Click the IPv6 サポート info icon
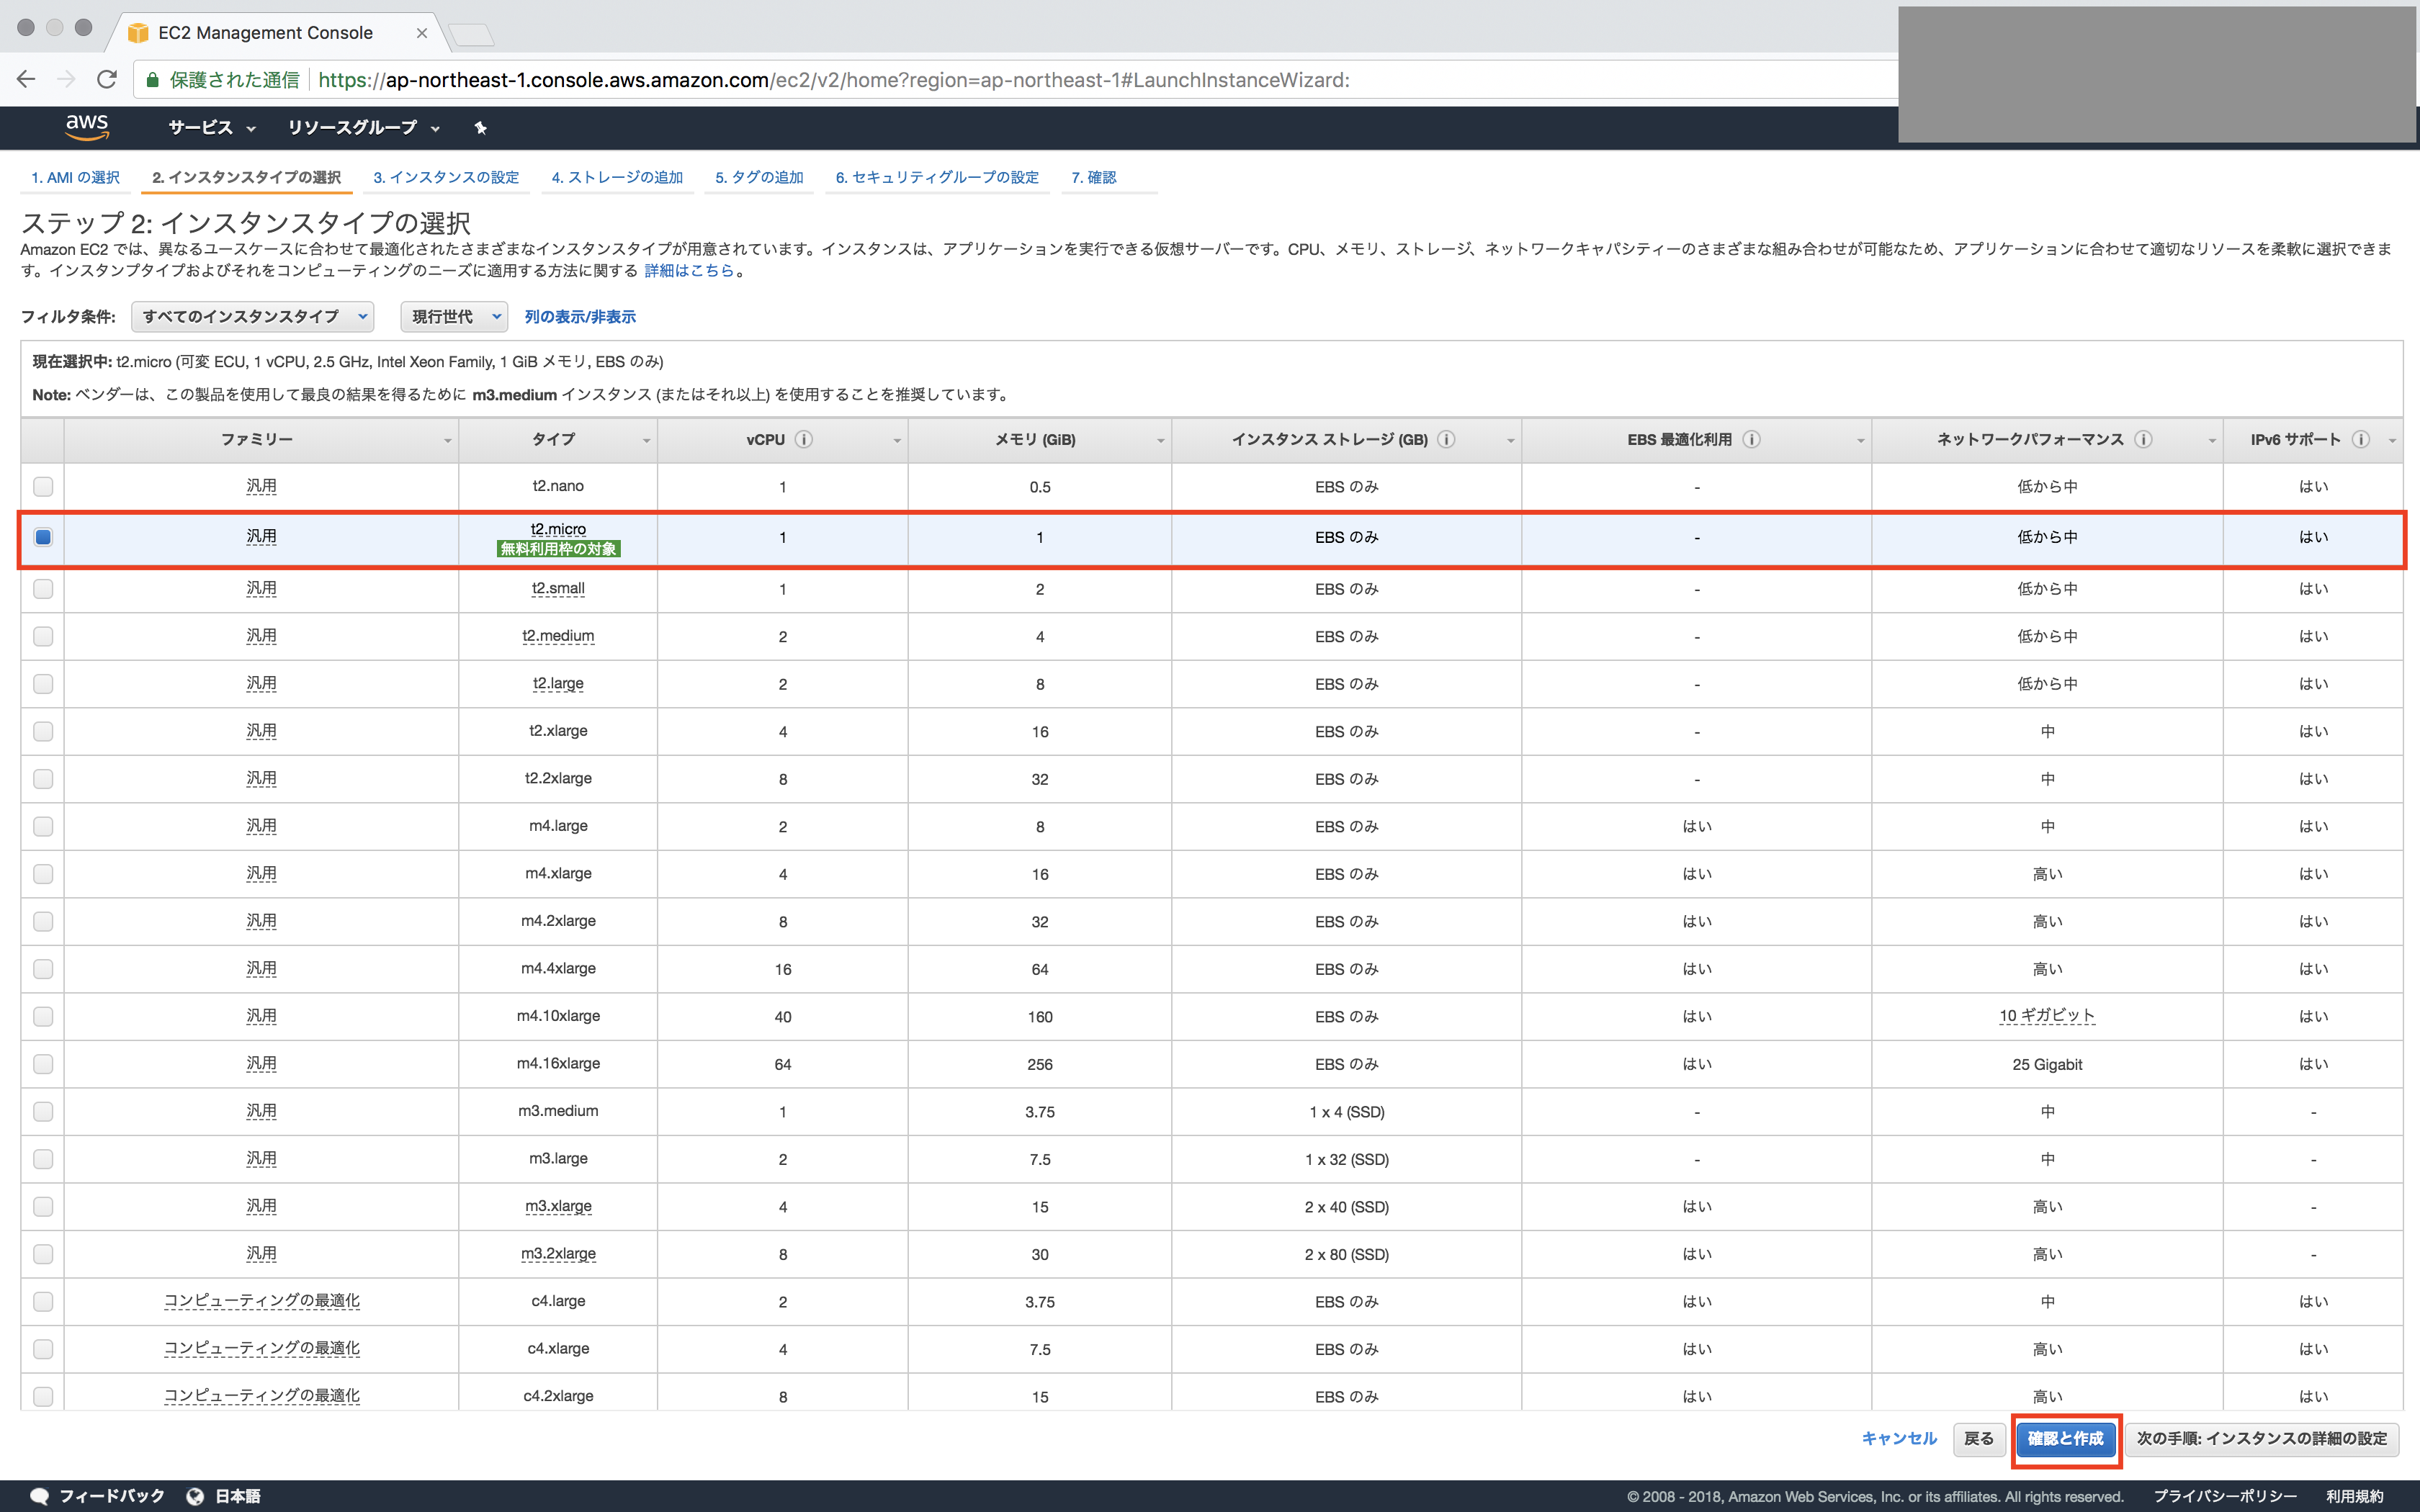The image size is (2420, 1512). coord(2360,439)
